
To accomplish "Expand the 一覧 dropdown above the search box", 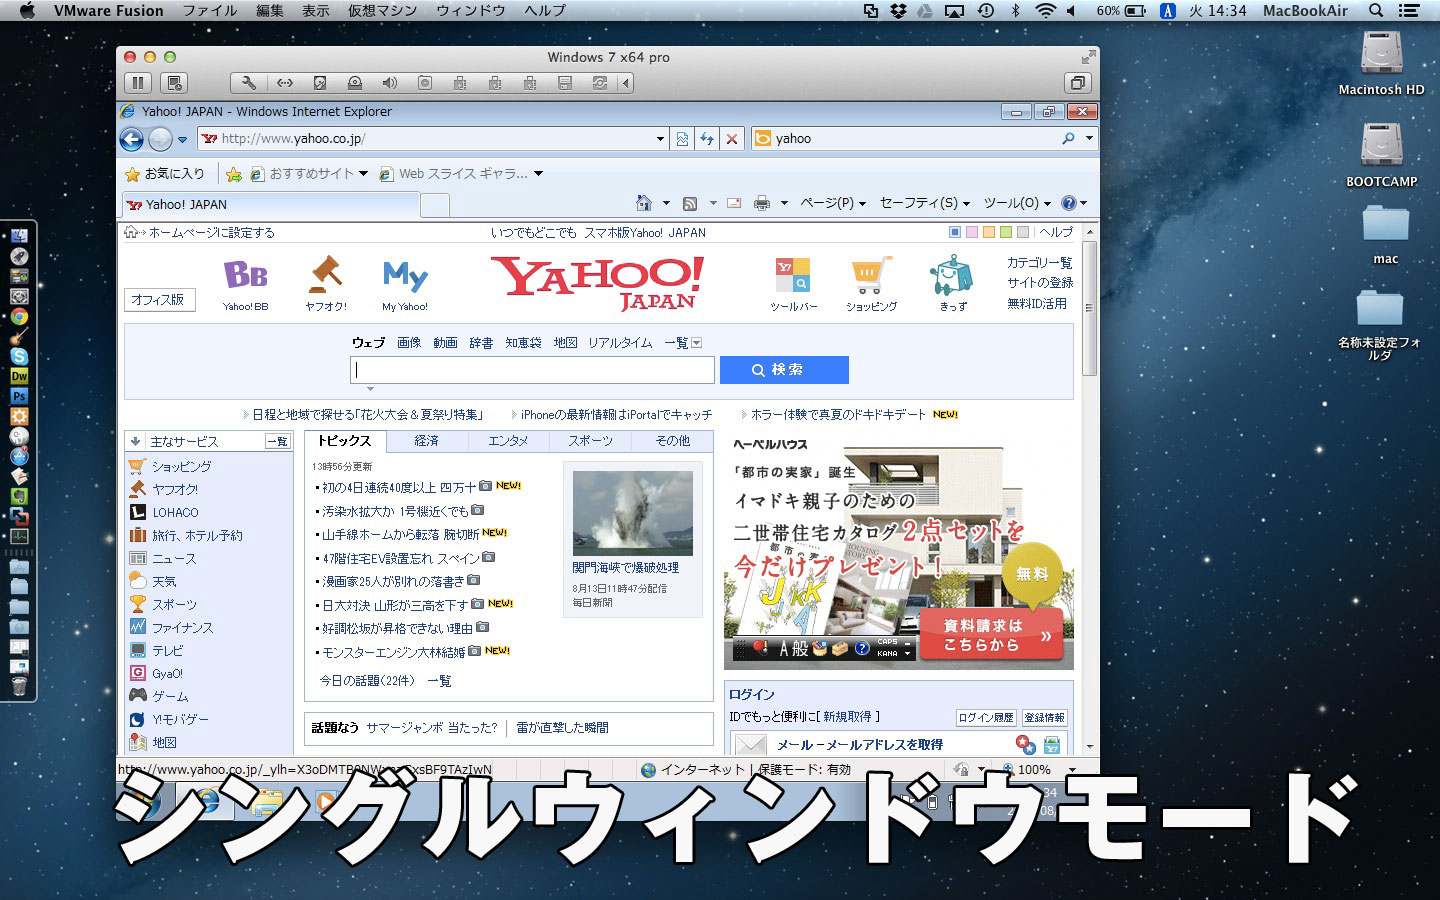I will point(697,343).
